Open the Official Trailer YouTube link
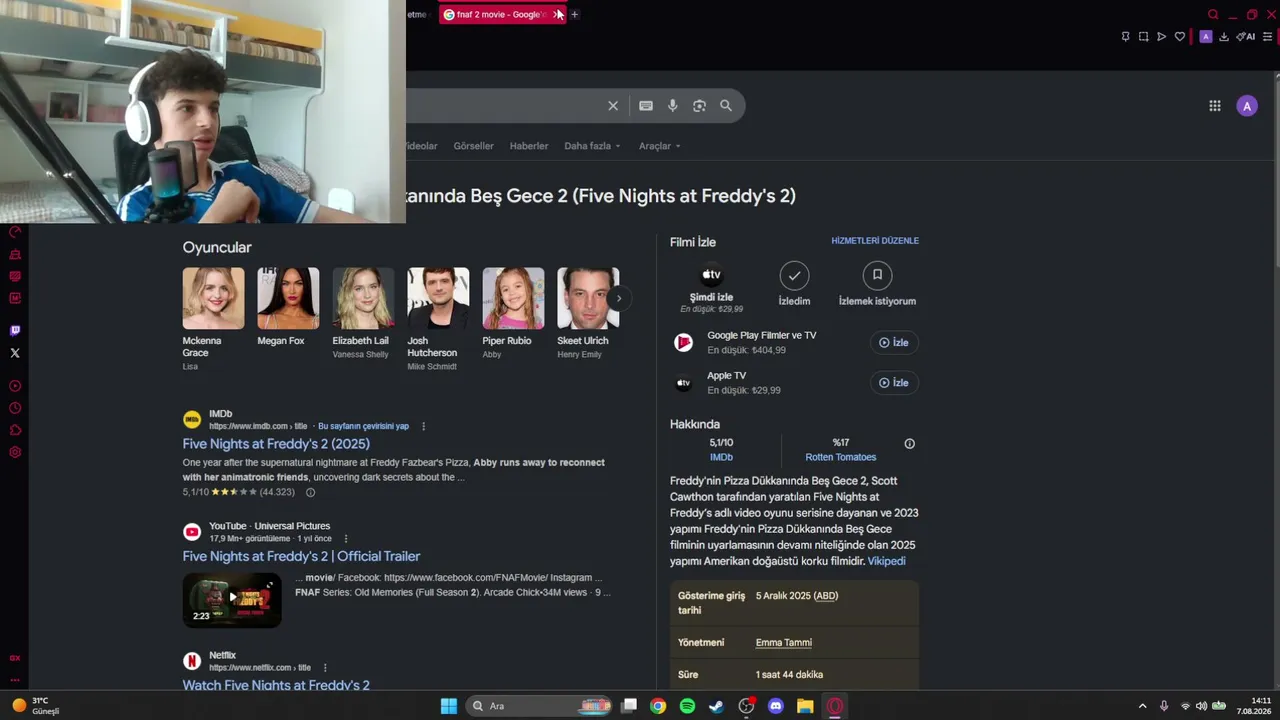 301,556
